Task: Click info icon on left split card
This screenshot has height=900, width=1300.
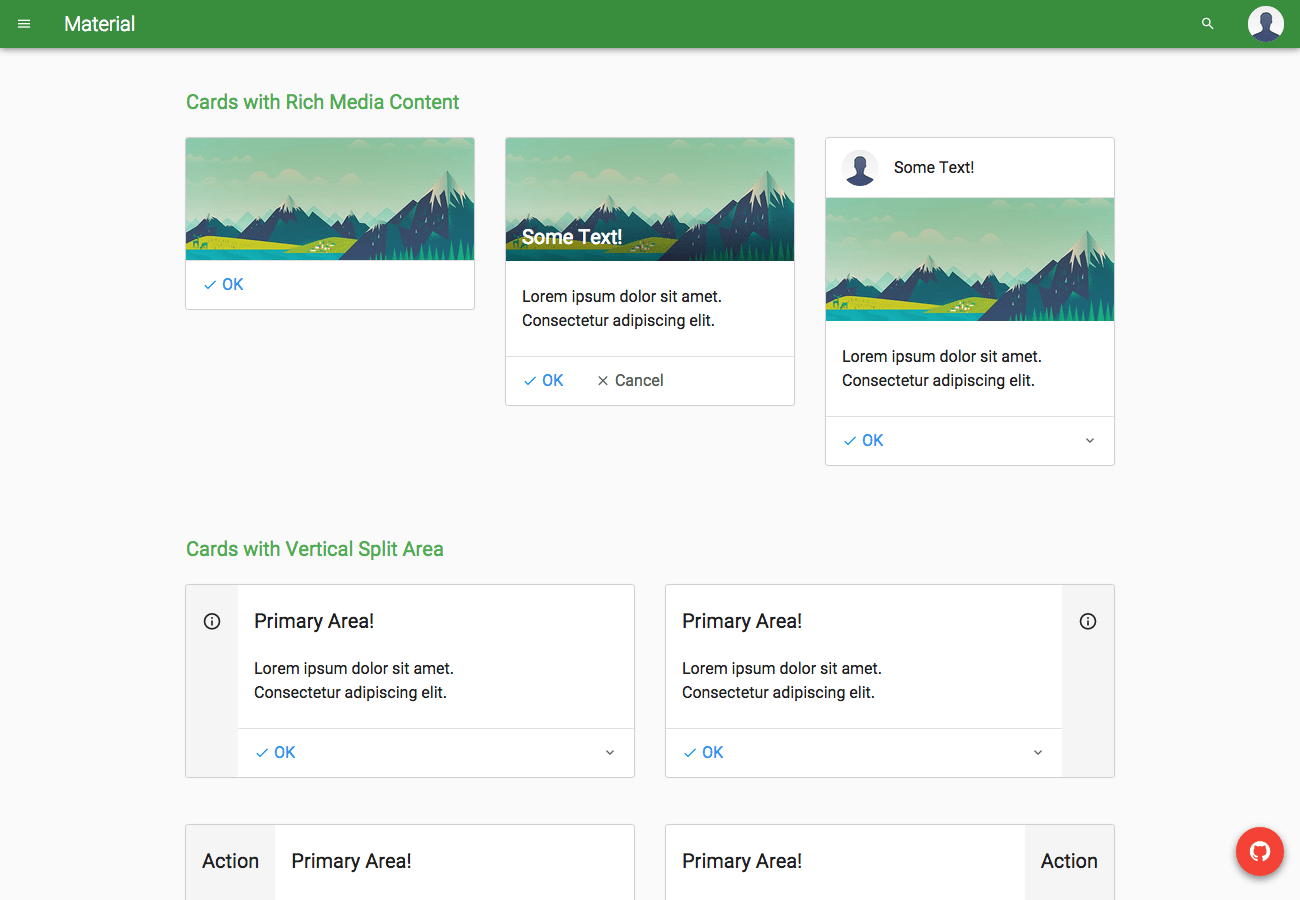Action: (212, 621)
